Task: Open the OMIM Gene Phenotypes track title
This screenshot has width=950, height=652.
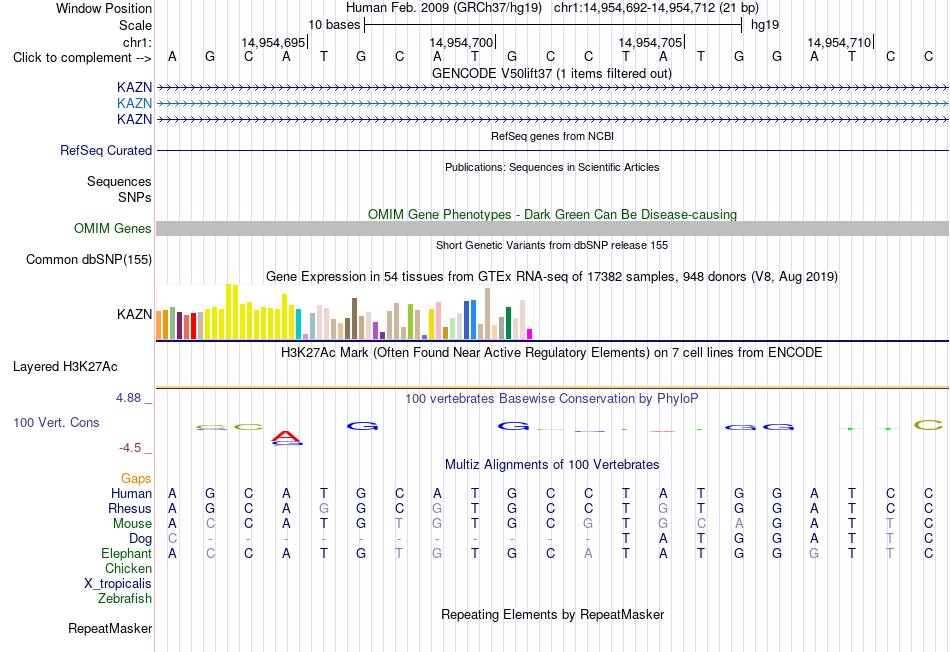Action: (x=553, y=215)
